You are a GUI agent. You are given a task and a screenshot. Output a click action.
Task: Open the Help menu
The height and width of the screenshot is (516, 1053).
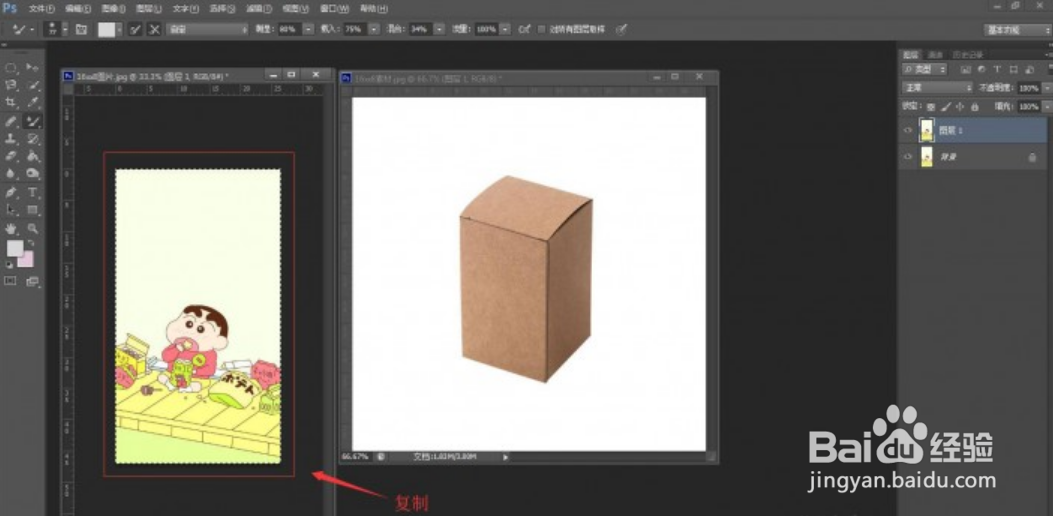373,9
